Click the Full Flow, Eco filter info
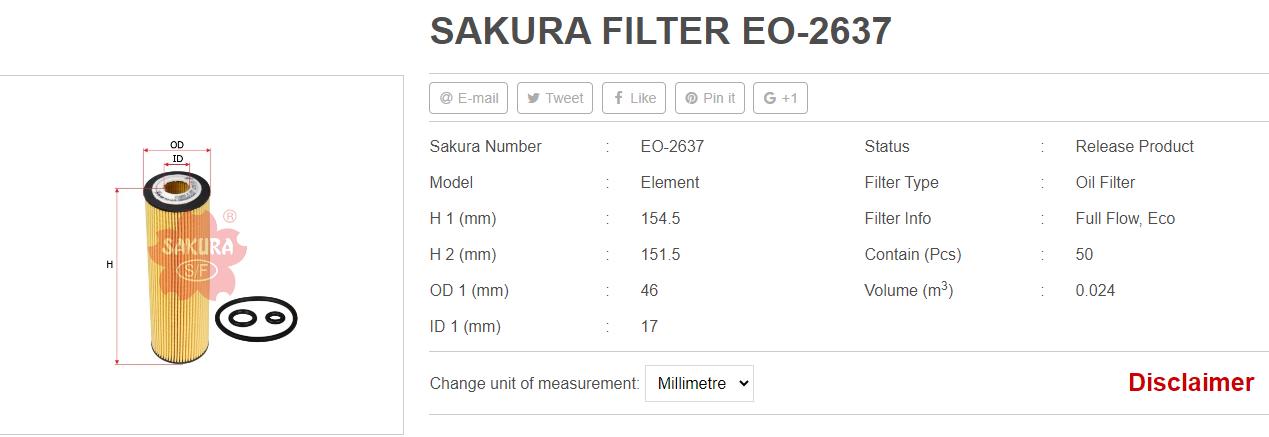 tap(1126, 218)
